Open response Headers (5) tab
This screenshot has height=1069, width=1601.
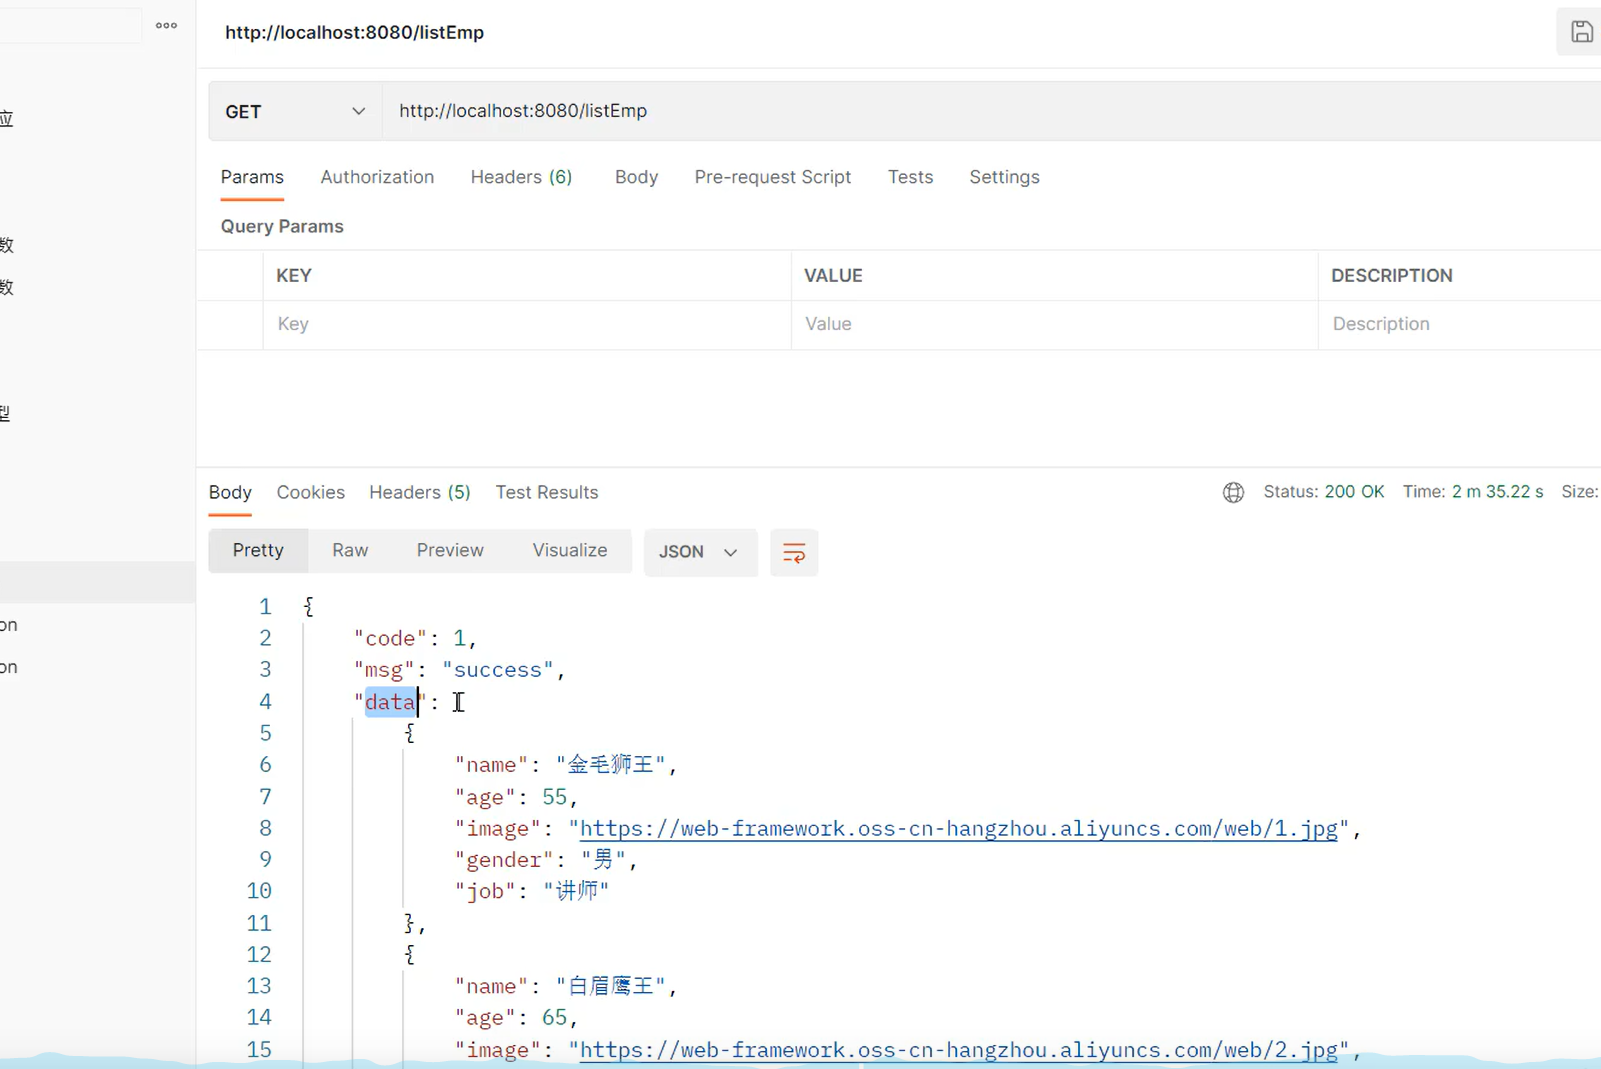[x=419, y=492]
